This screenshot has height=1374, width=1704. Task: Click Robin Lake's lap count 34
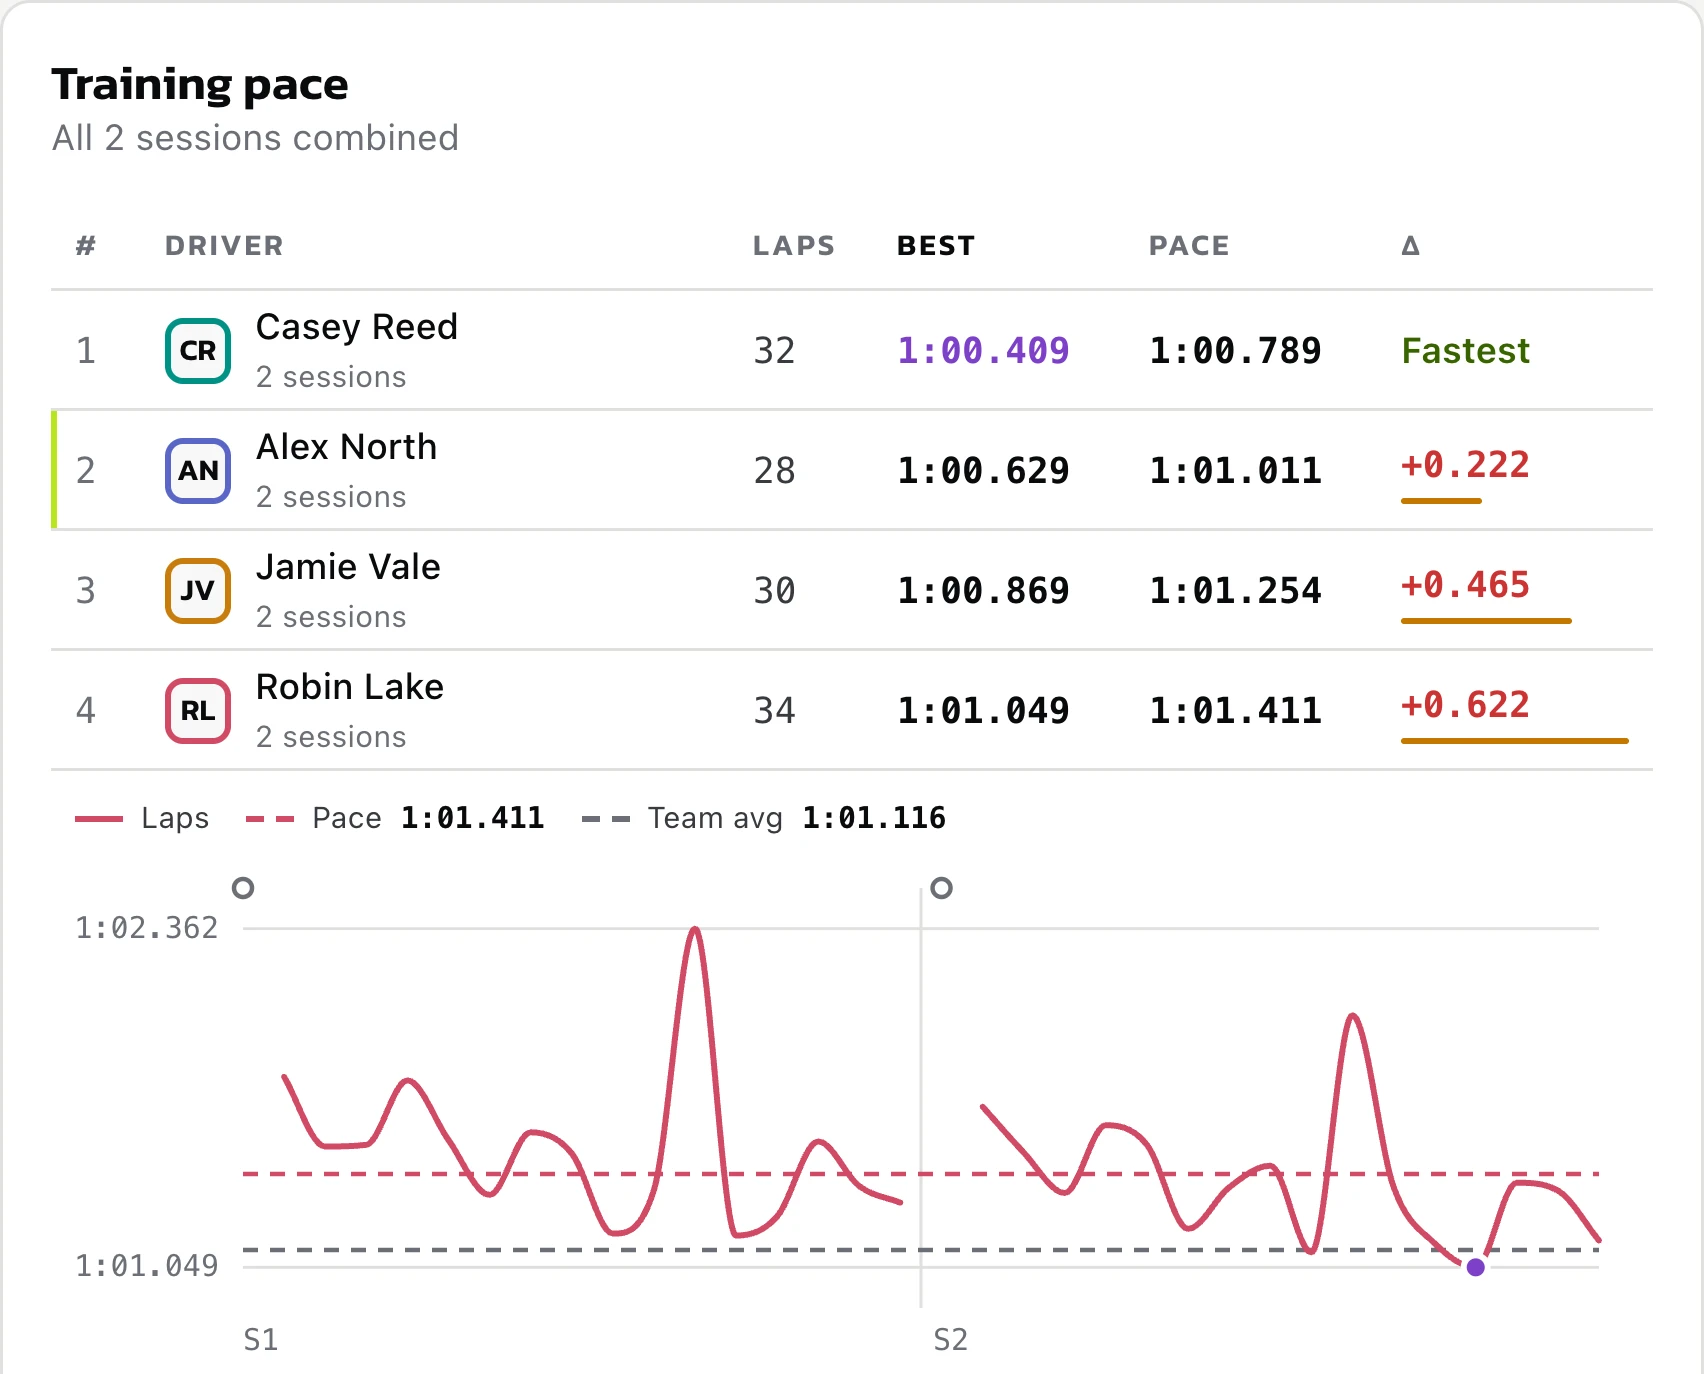coord(774,711)
